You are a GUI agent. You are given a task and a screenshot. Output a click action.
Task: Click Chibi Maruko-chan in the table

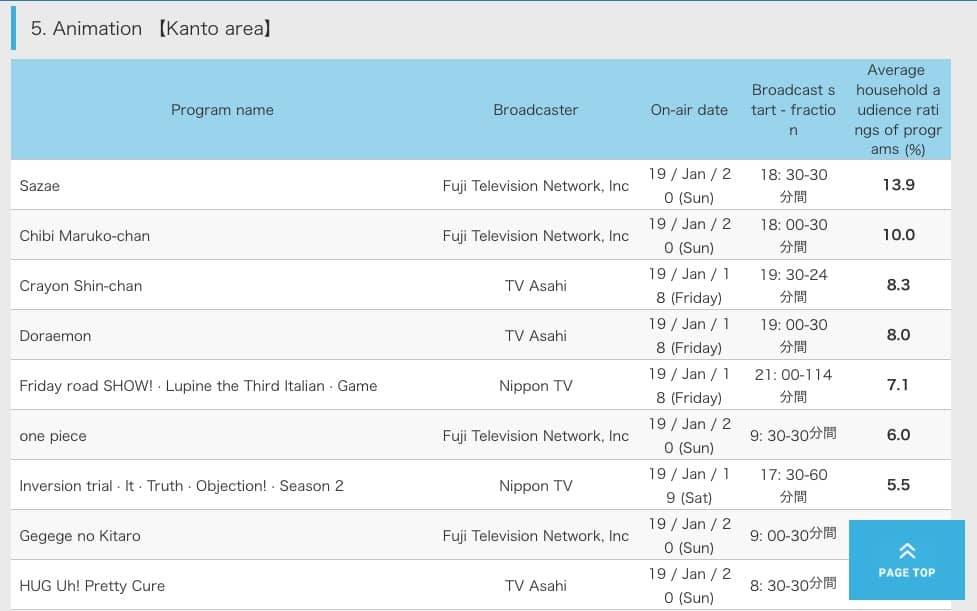point(85,236)
